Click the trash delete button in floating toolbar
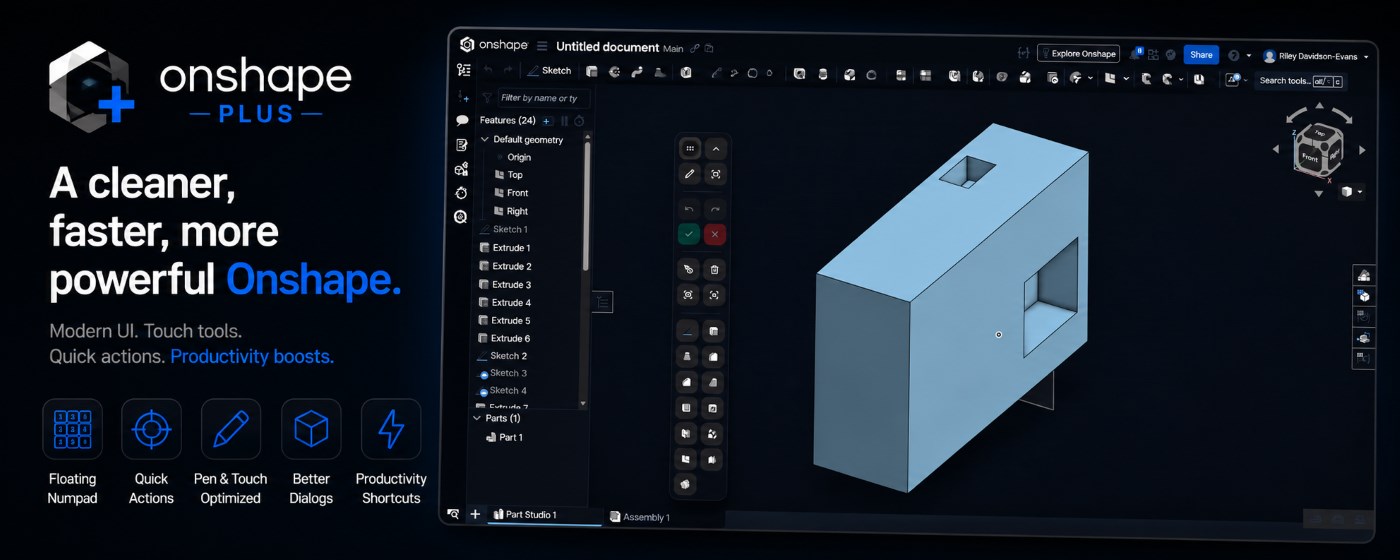1400x560 pixels. pyautogui.click(x=715, y=269)
